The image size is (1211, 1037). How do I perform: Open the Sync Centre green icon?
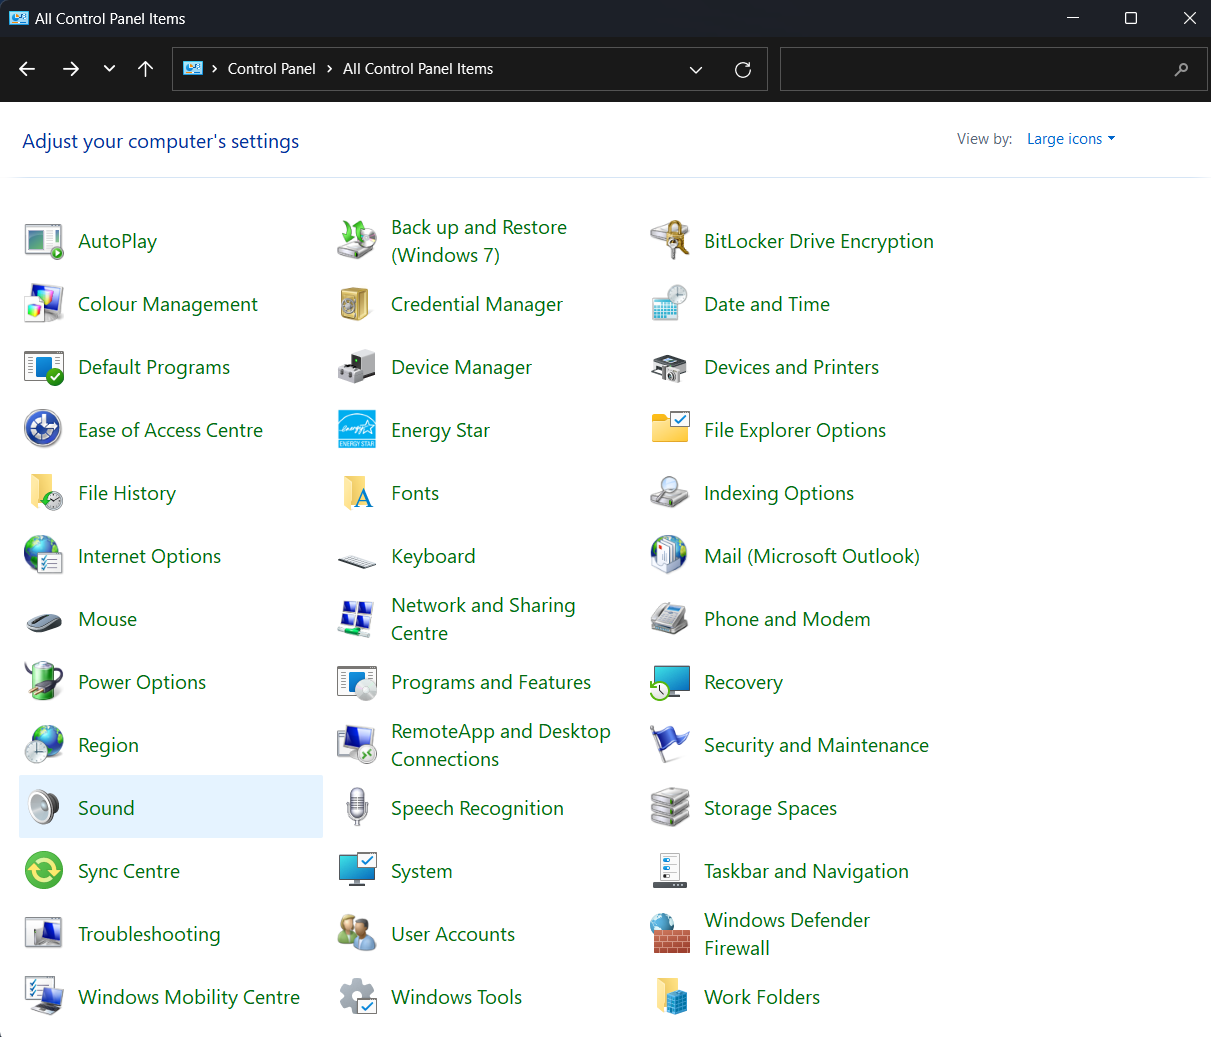[44, 871]
